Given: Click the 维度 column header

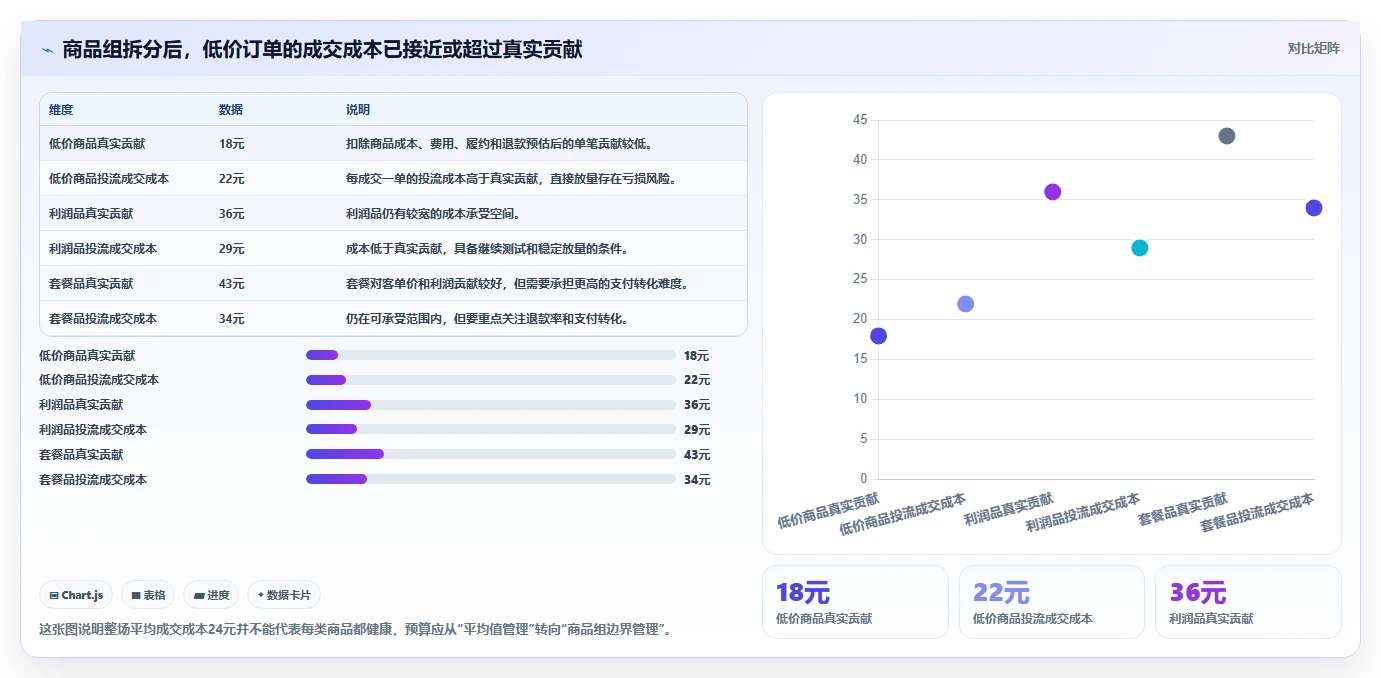Looking at the screenshot, I should click(61, 110).
